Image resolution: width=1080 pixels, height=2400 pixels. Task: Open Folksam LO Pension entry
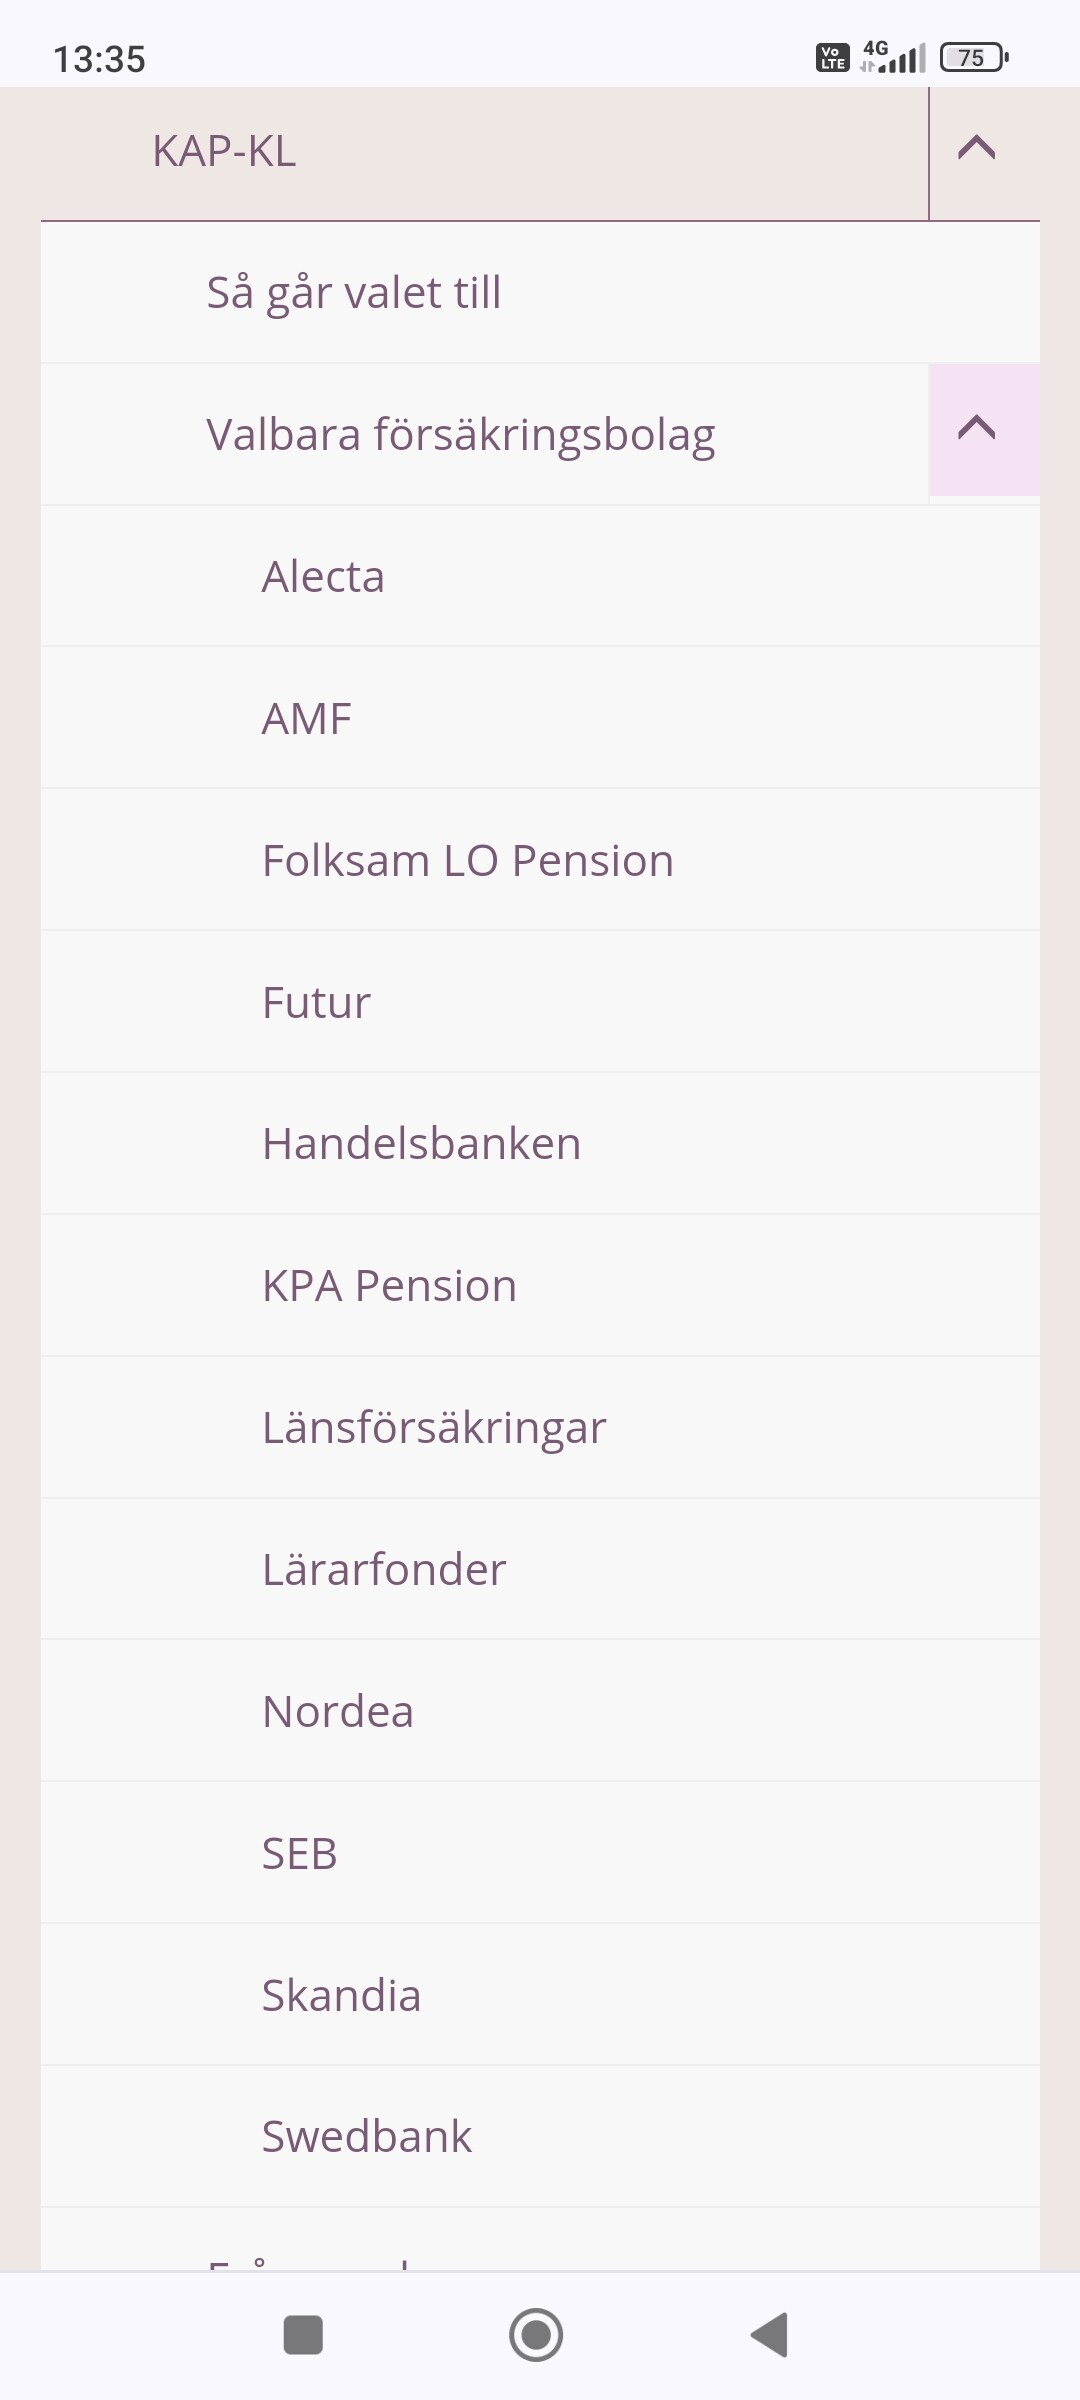point(468,861)
